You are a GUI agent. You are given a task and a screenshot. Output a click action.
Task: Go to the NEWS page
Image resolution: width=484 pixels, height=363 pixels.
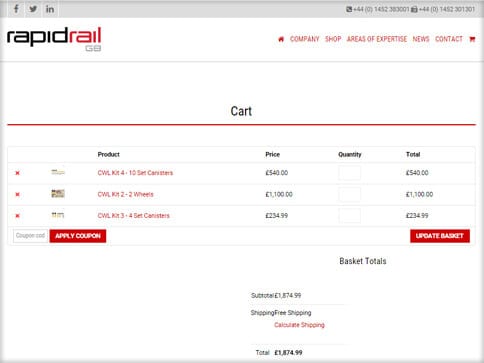coord(421,39)
